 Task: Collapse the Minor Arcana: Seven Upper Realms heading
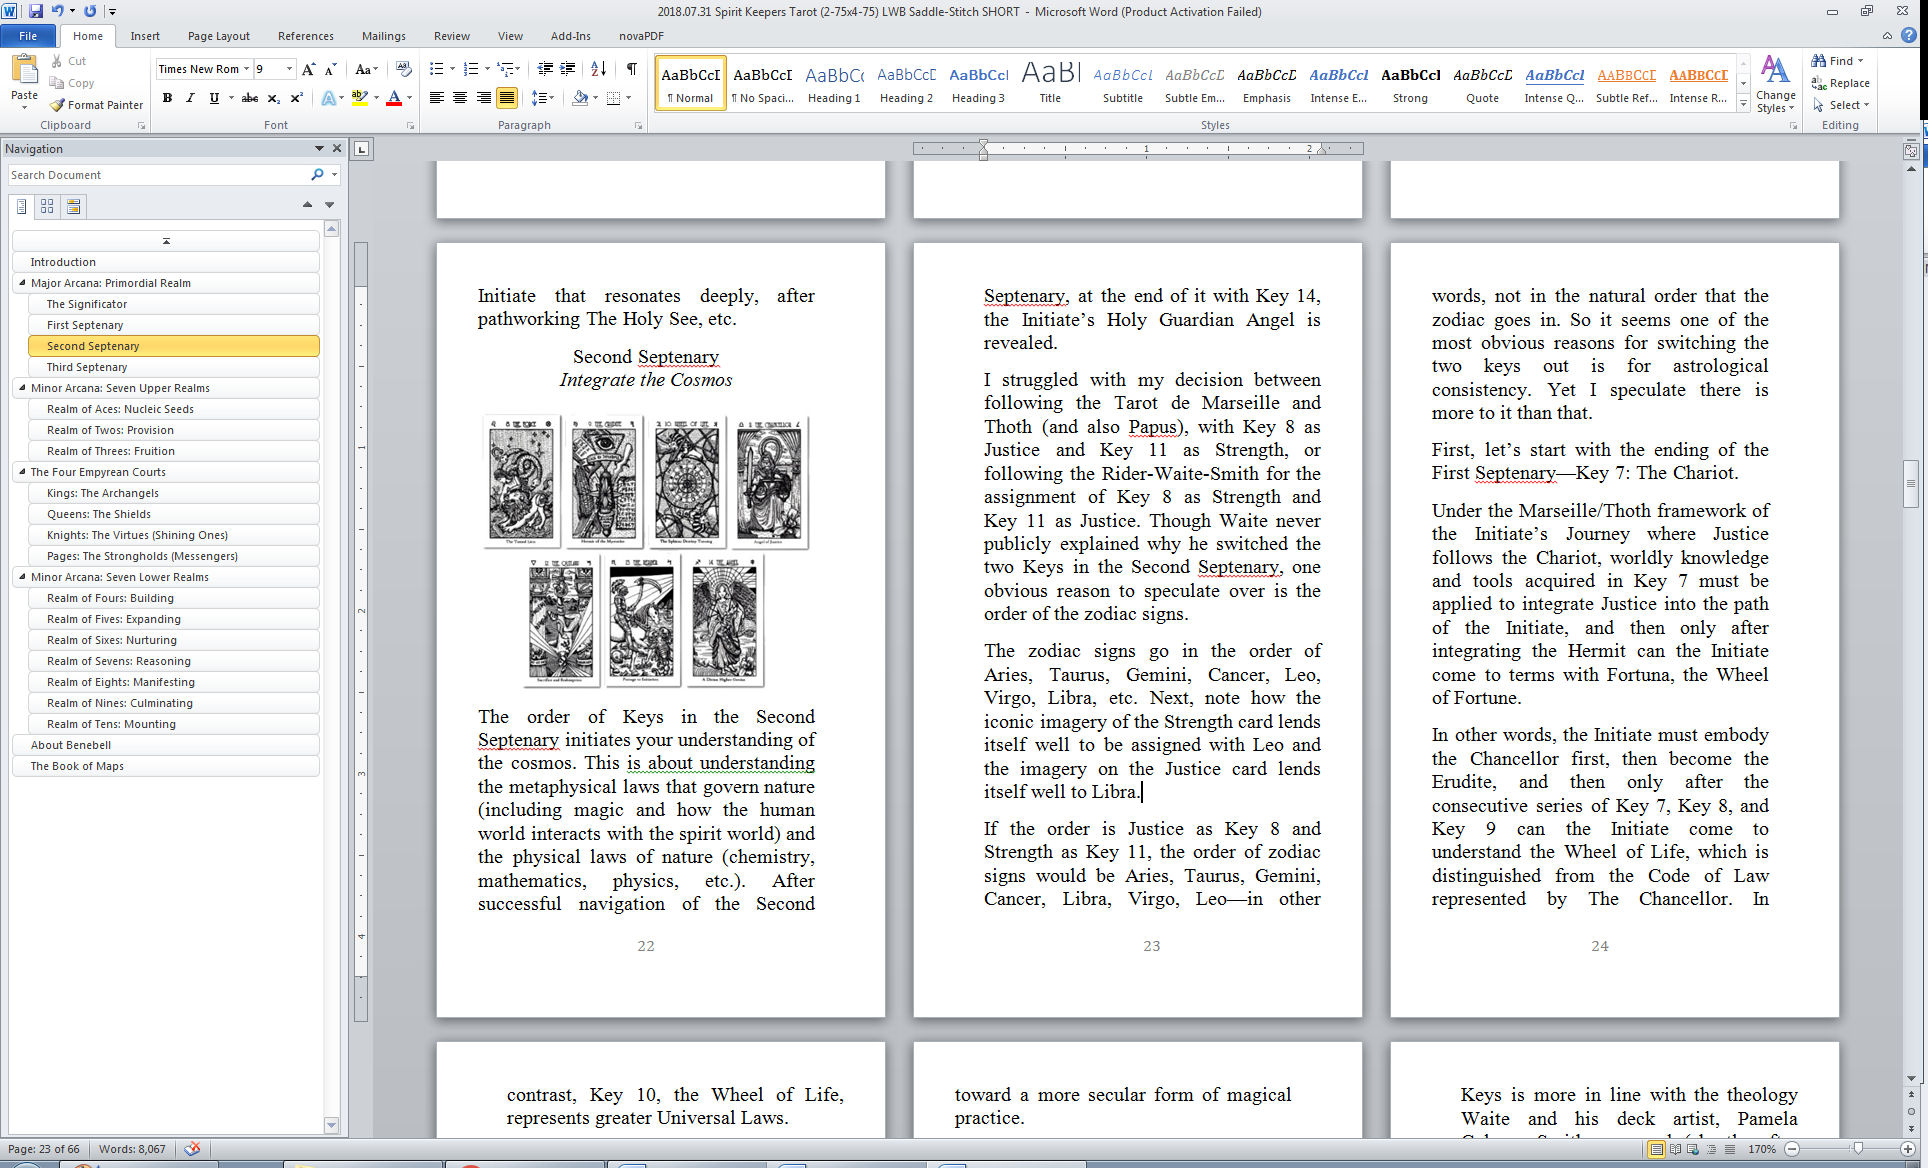coord(22,388)
